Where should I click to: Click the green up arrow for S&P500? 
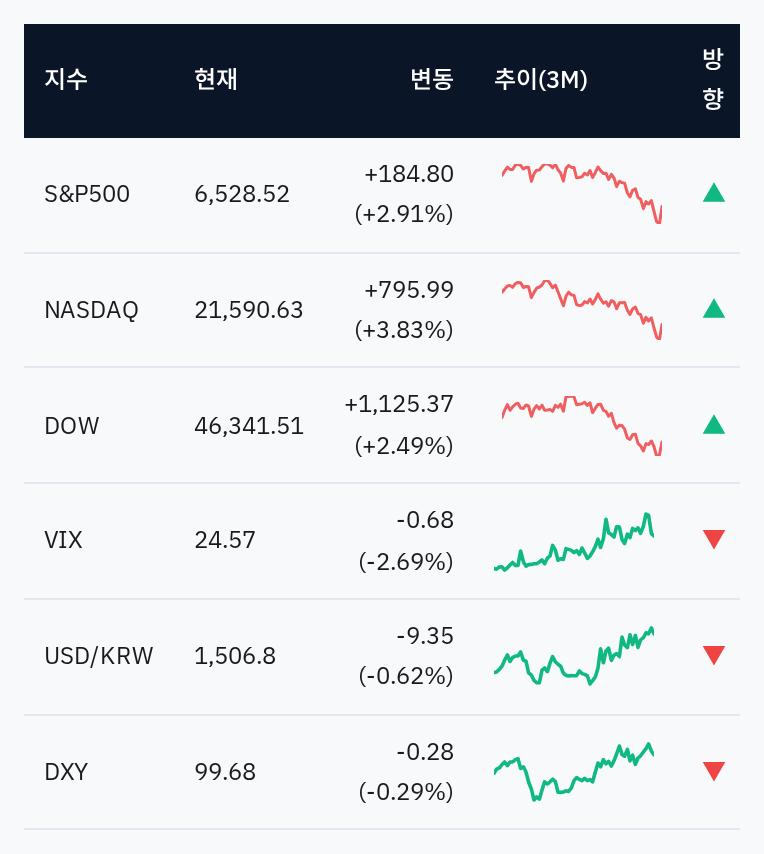(713, 193)
